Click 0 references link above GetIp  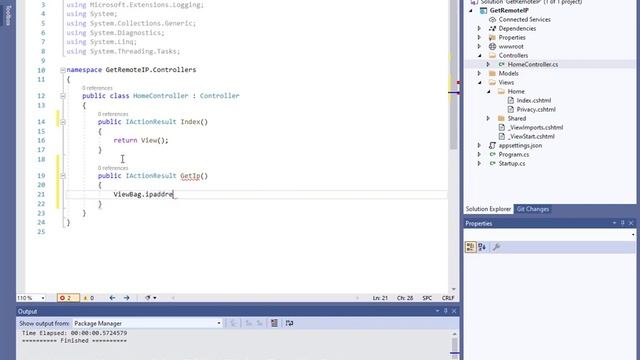point(113,168)
